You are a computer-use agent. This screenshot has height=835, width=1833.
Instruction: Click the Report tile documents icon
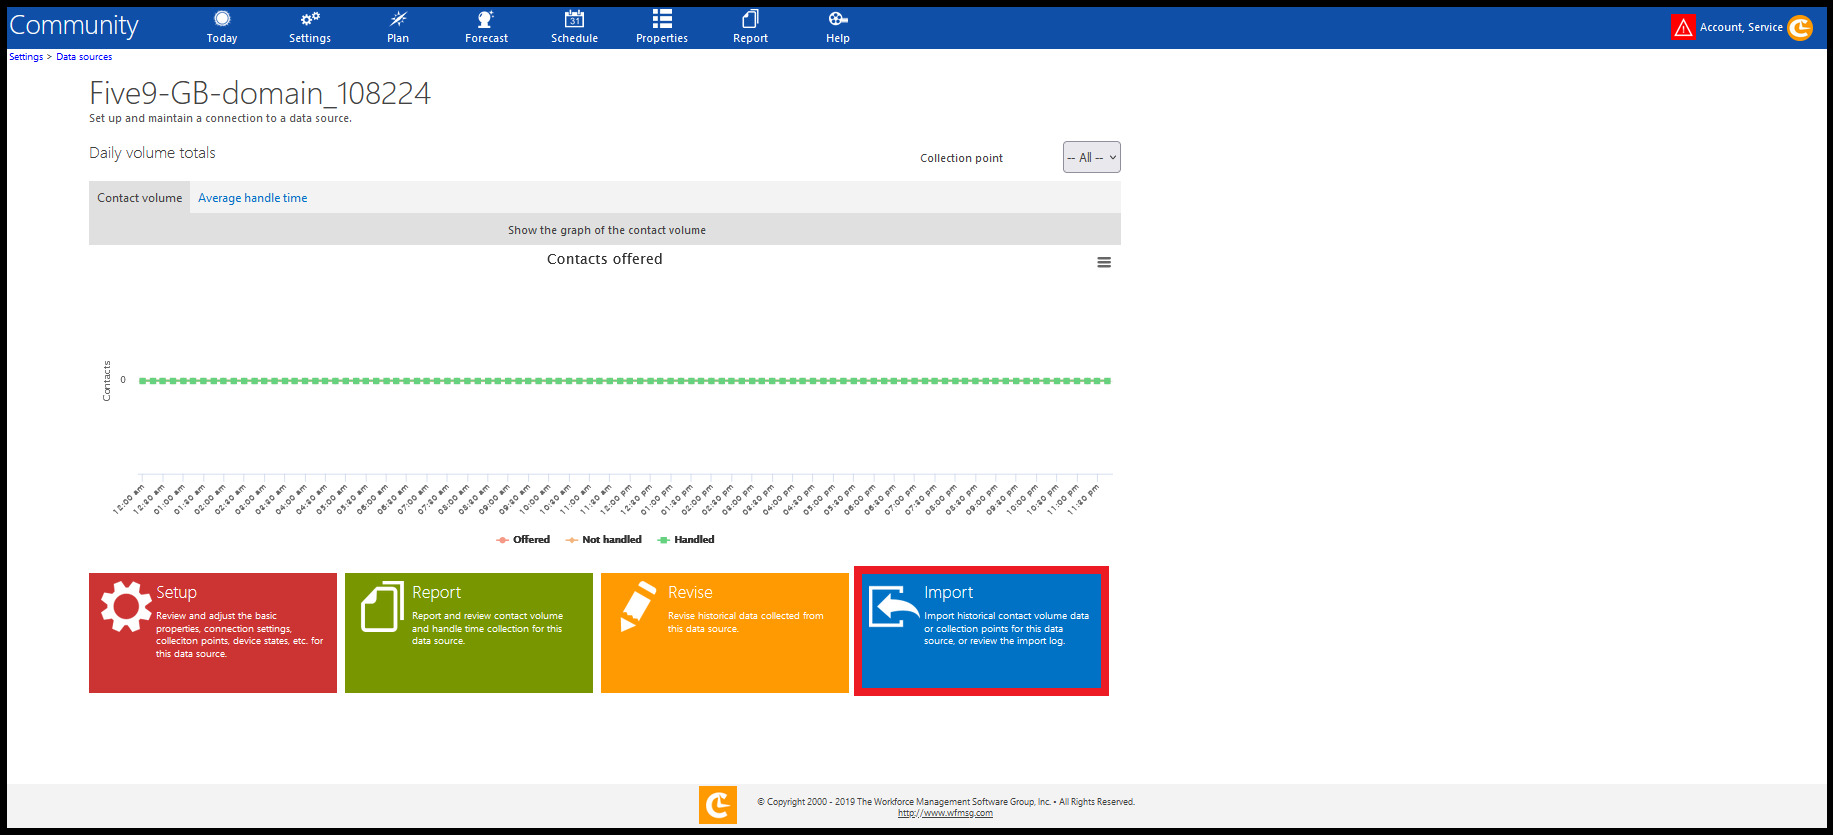click(382, 607)
